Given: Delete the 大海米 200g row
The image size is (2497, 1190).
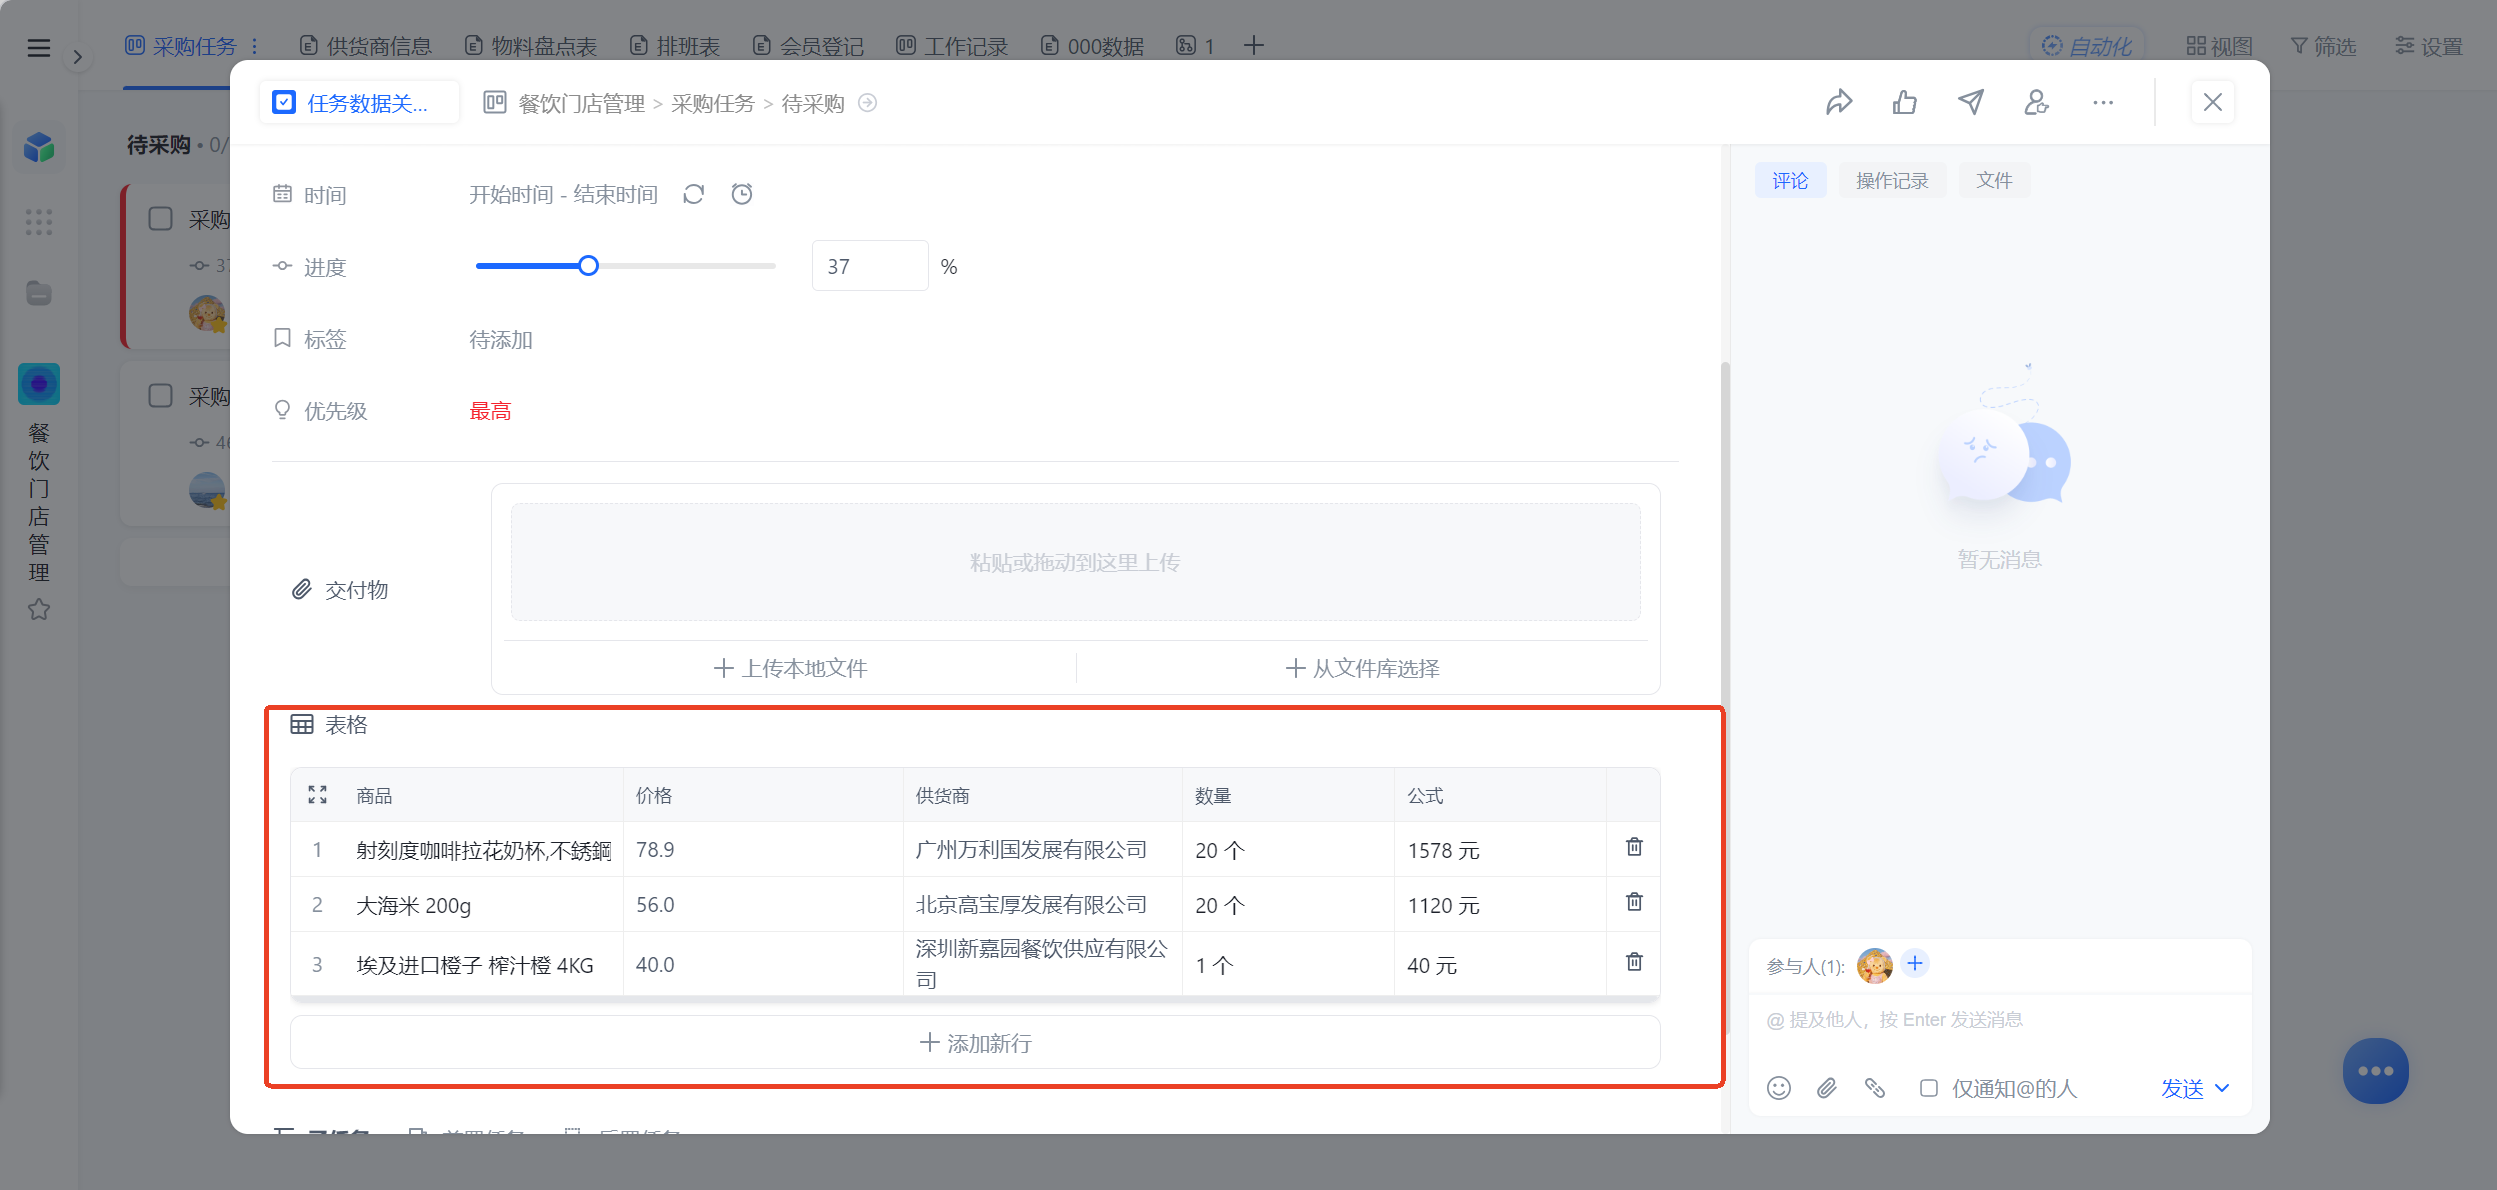Looking at the screenshot, I should point(1634,902).
